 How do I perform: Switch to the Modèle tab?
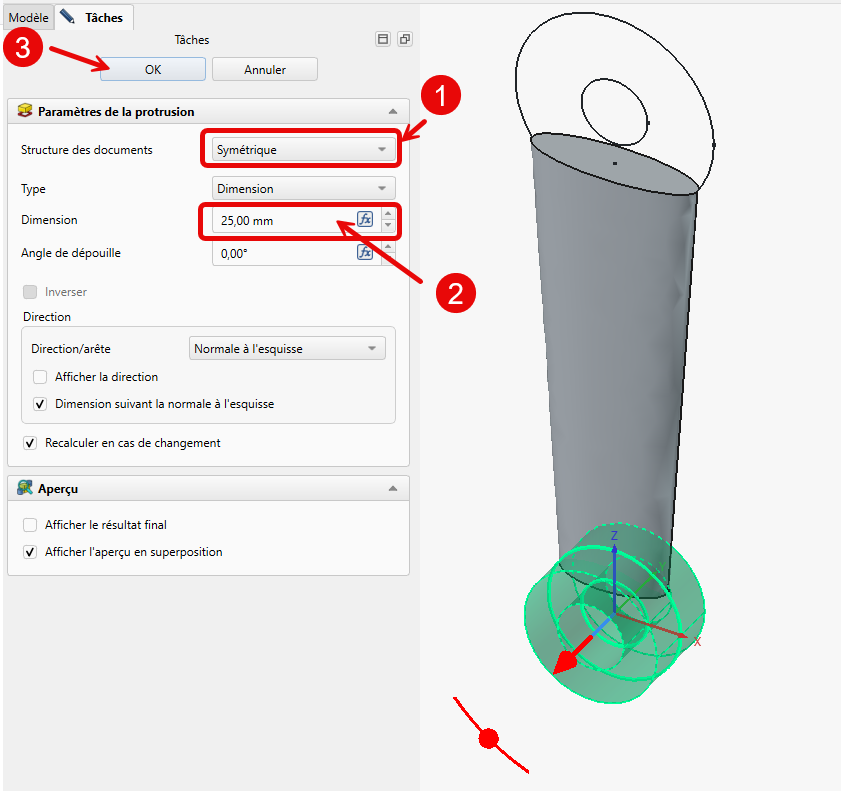click(x=28, y=17)
